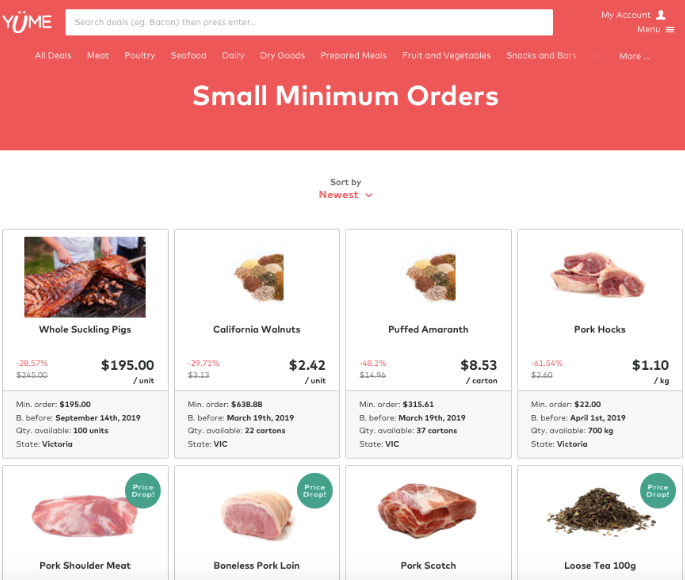685x580 pixels.
Task: Open the Puffed Amaranth deal
Action: (x=428, y=329)
